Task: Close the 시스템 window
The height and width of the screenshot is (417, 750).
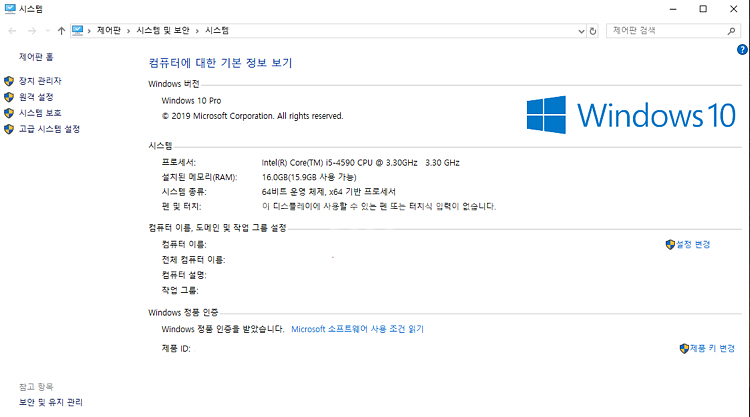Action: point(733,9)
